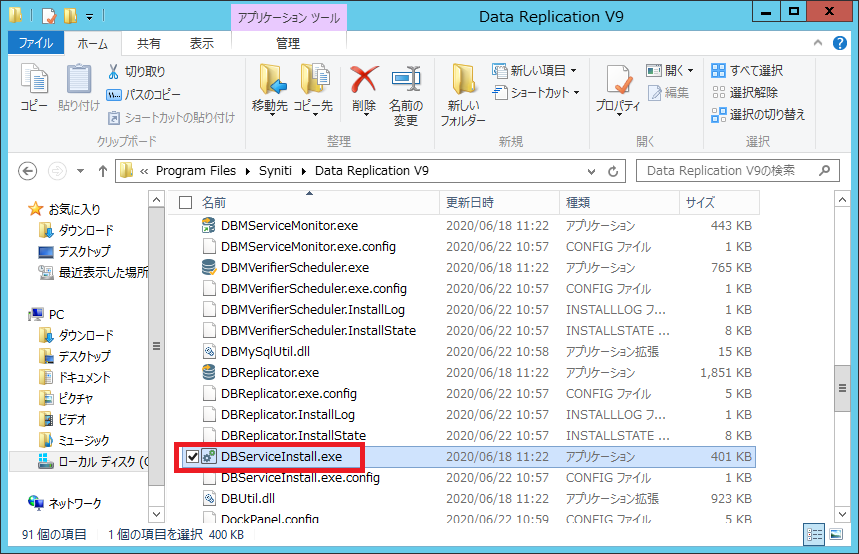Screen dimensions: 859x554
Task: Switch to the Share (共有) tab
Action: (x=148, y=44)
